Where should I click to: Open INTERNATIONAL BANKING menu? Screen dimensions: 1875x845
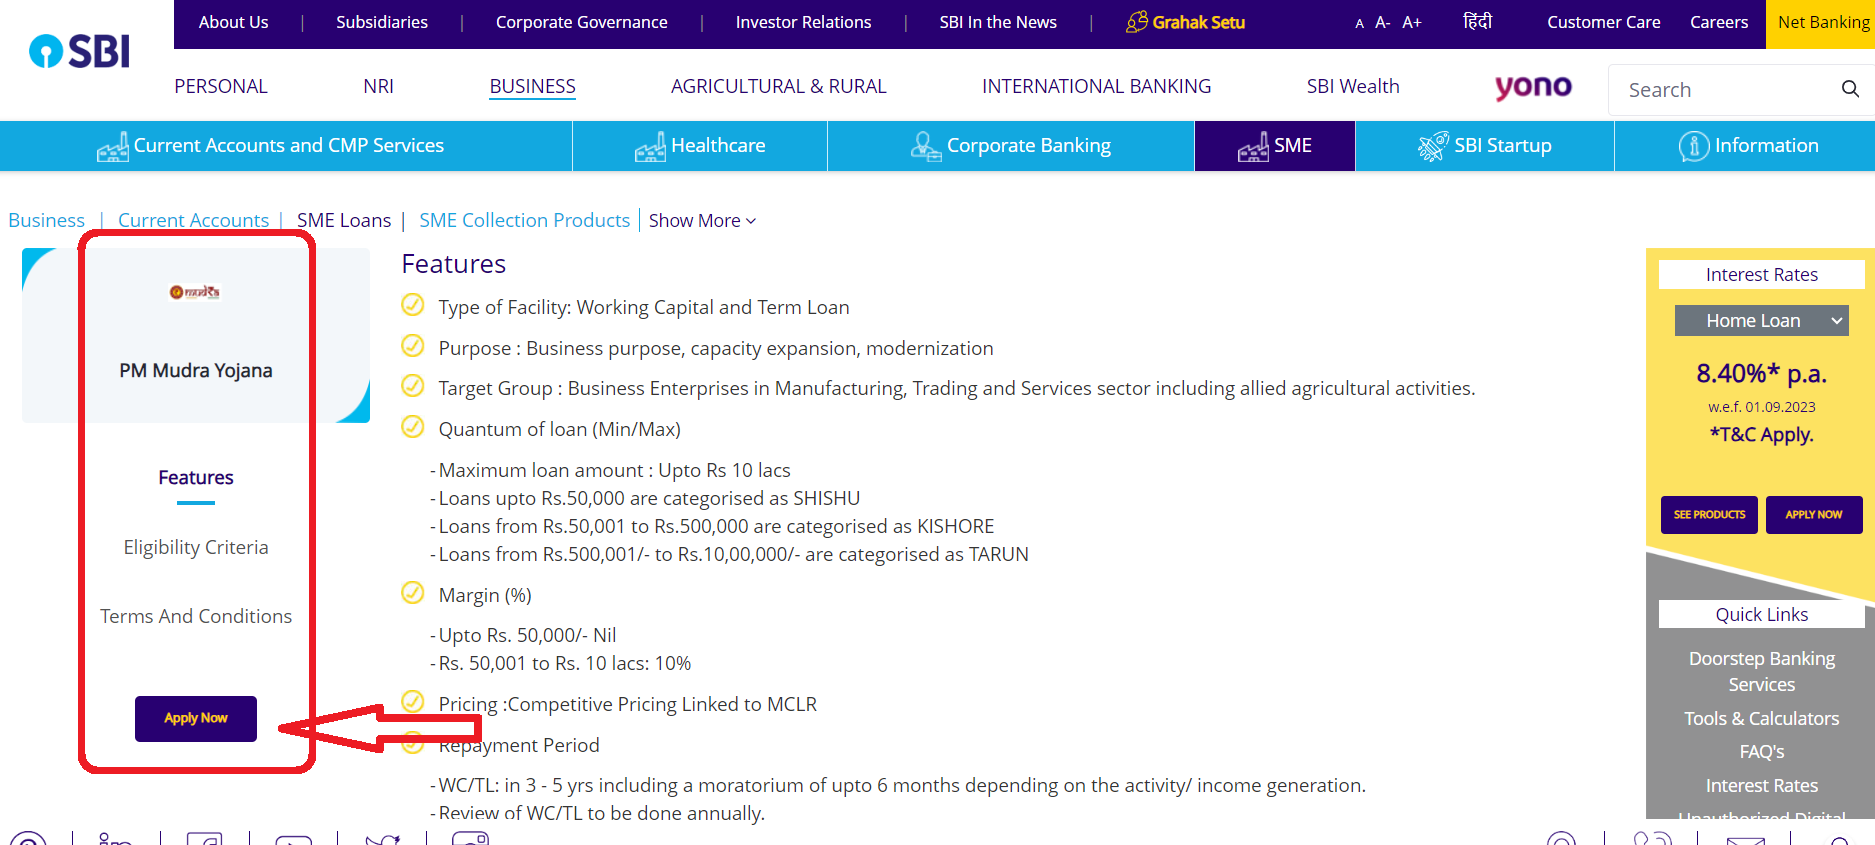(1096, 86)
